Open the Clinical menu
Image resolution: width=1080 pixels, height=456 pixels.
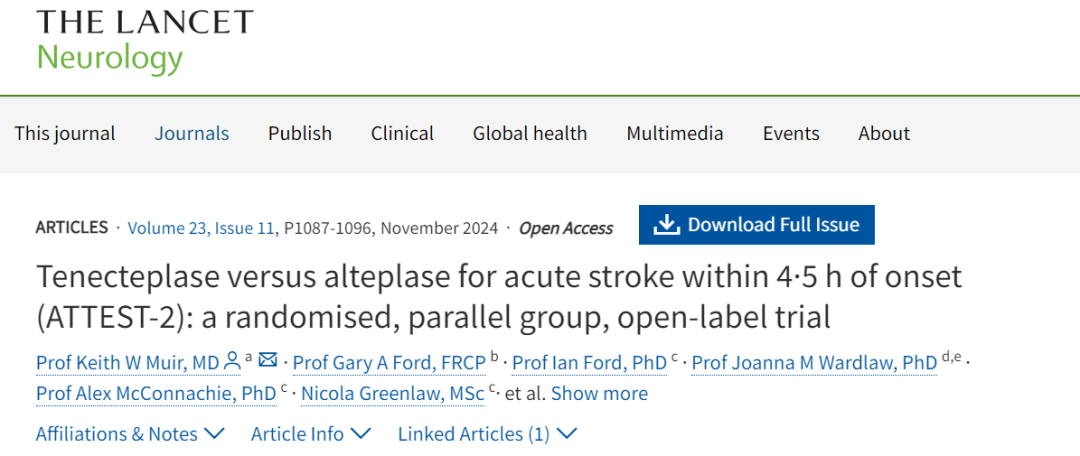coord(402,133)
